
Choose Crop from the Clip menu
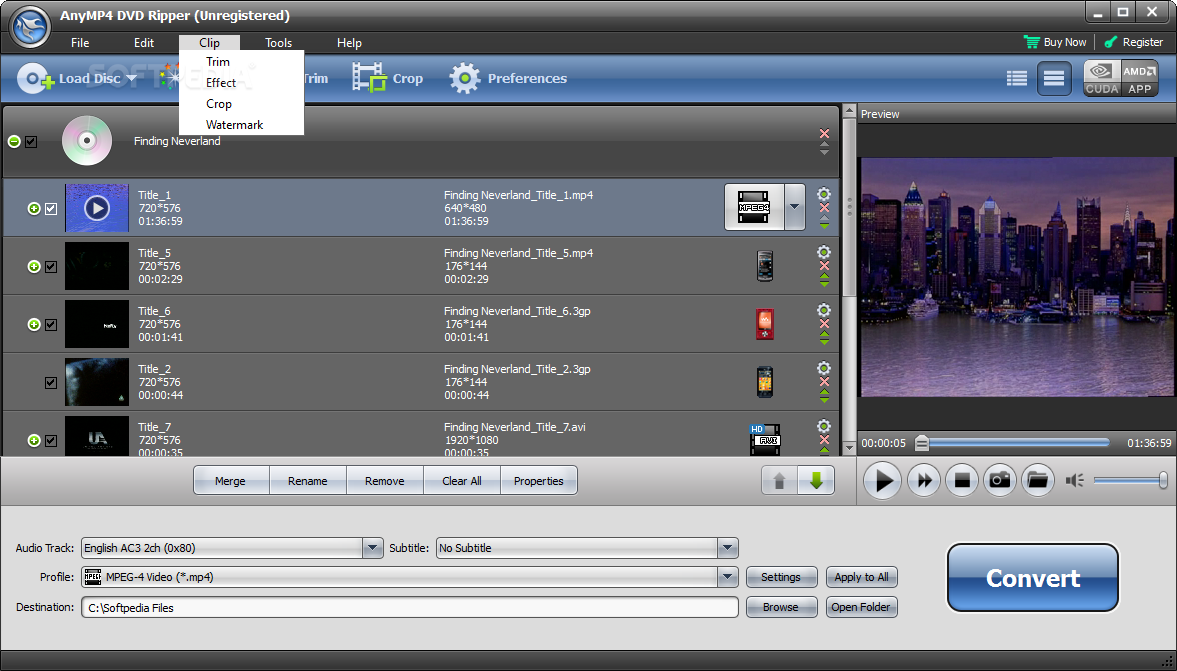(241, 104)
